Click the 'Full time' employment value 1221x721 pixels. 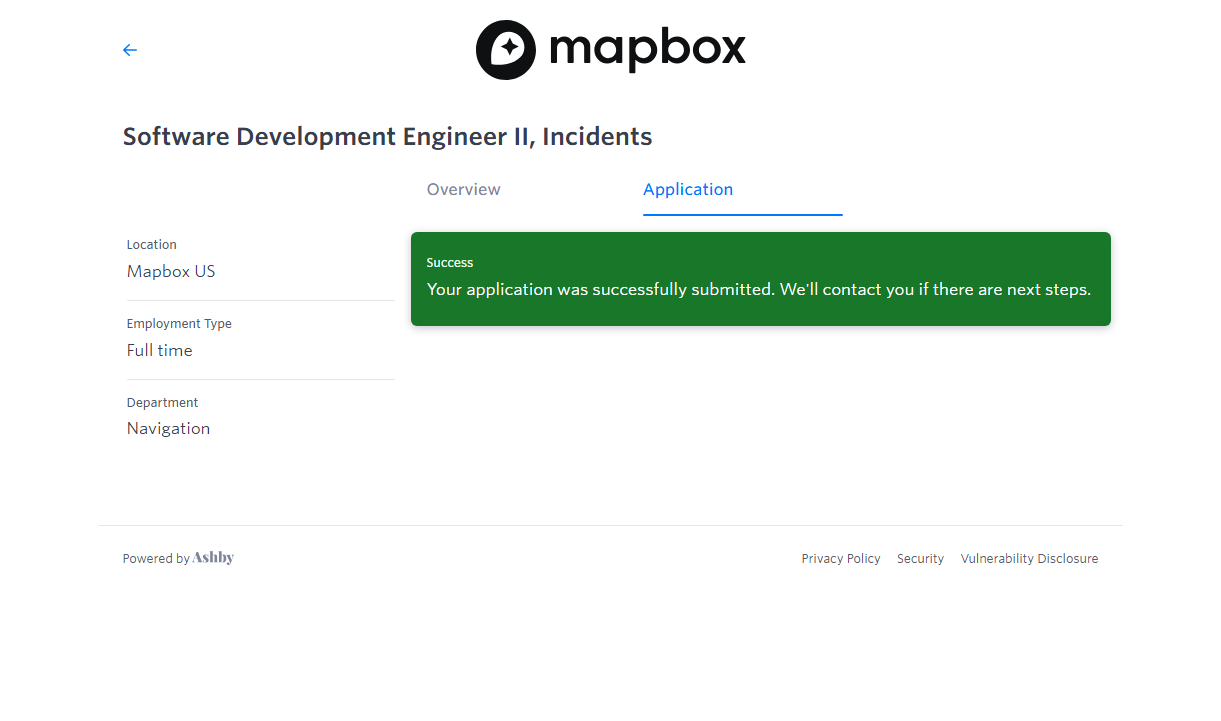point(159,351)
